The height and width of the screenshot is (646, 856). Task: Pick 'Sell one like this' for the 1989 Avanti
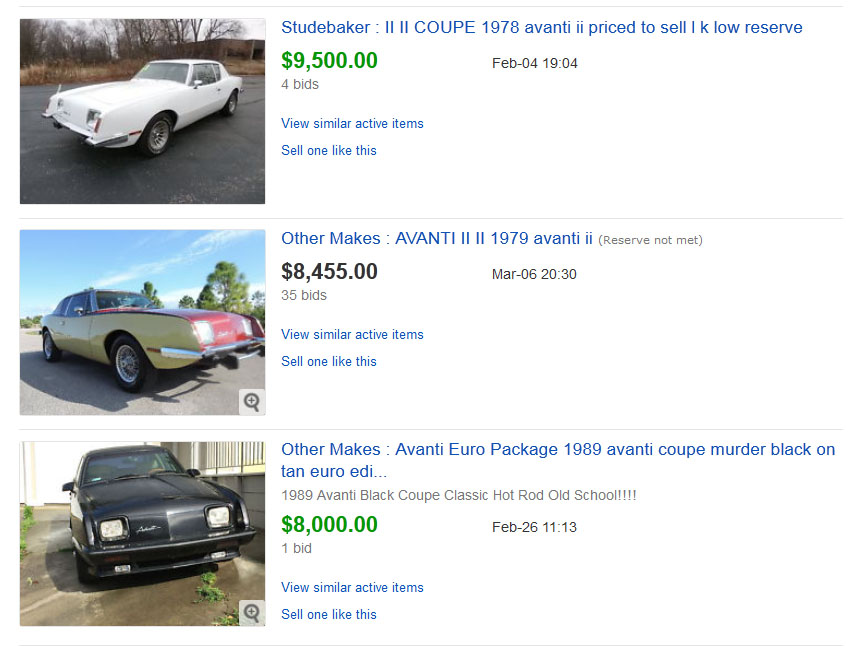(x=329, y=615)
